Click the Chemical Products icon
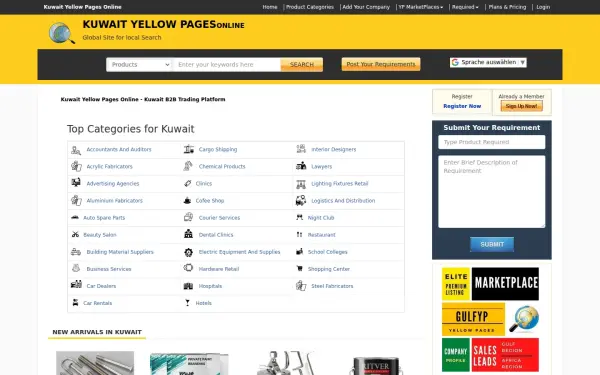The image size is (600, 375). (188, 166)
